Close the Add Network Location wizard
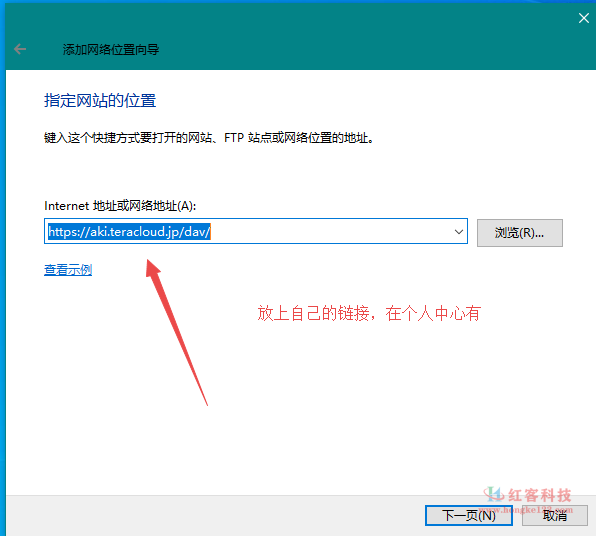The image size is (596, 536). 583,18
